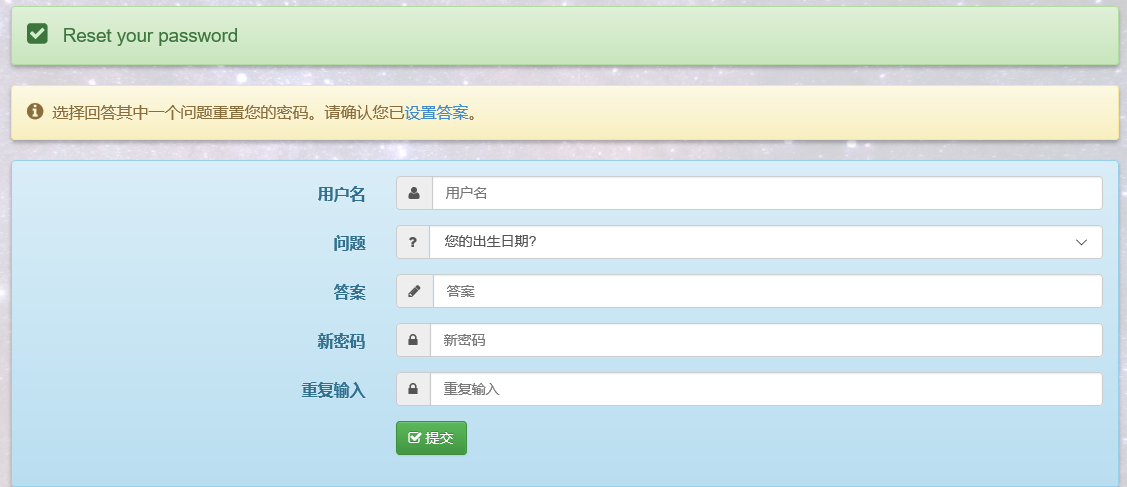Click the 新密码 form label

coord(341,341)
